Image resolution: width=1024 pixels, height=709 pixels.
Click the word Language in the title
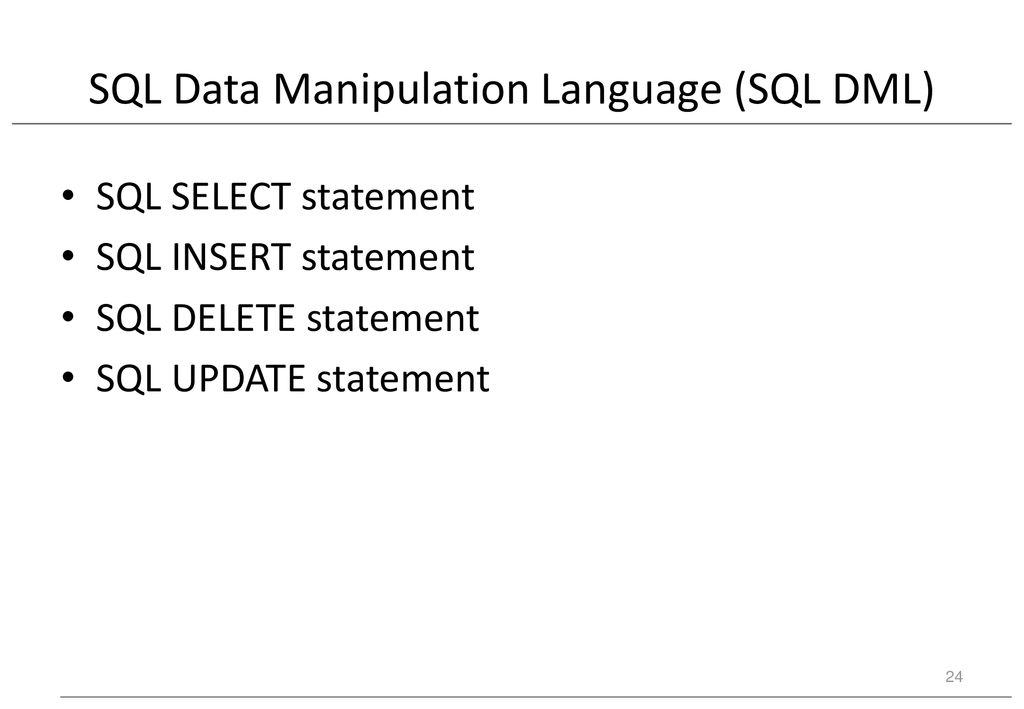click(x=630, y=89)
